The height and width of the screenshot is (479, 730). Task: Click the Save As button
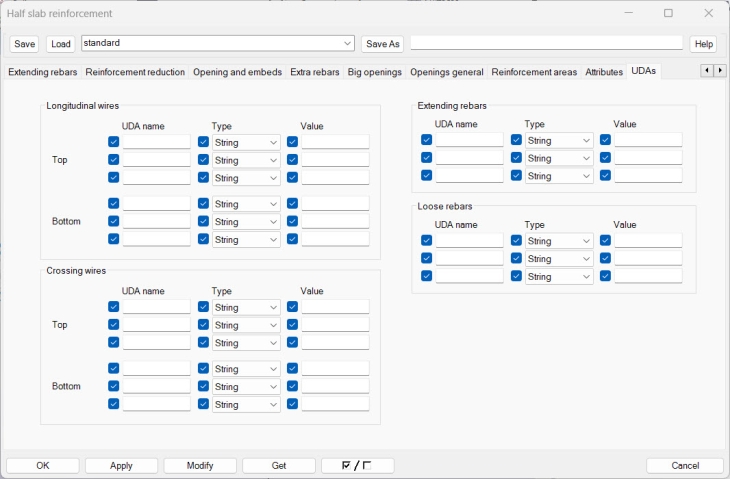[382, 44]
